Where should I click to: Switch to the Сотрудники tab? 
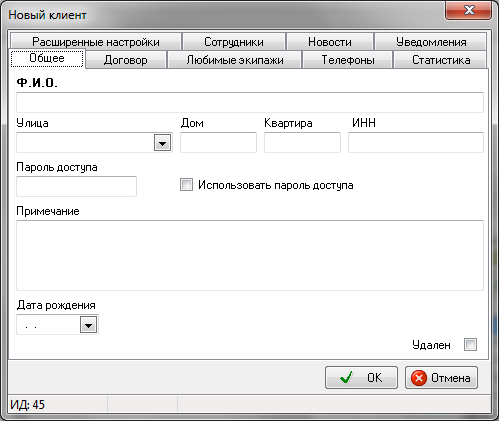(234, 42)
